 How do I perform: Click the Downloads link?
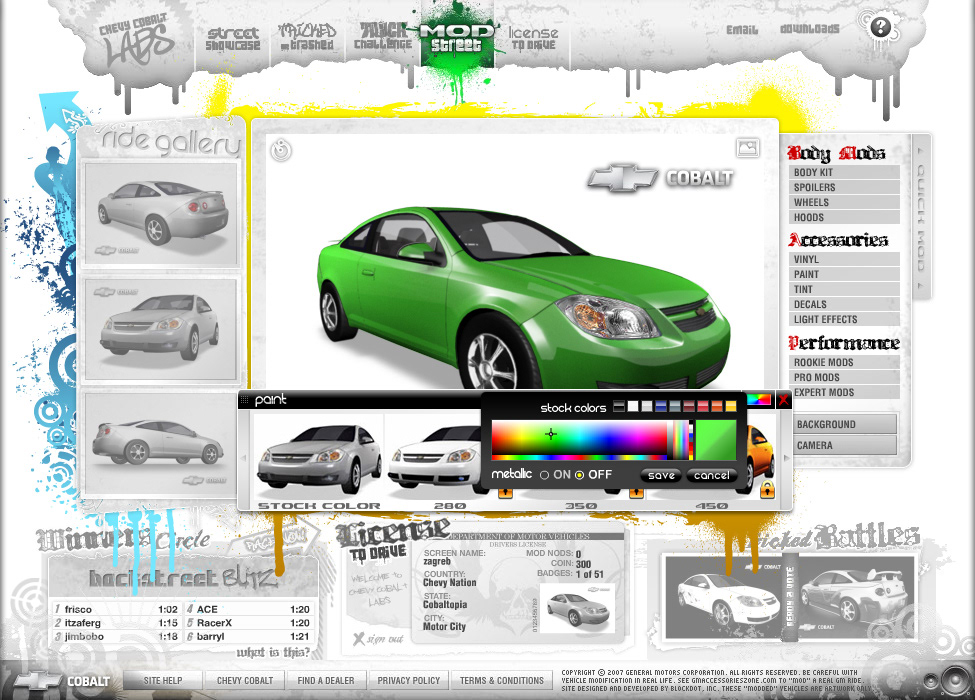[x=810, y=29]
